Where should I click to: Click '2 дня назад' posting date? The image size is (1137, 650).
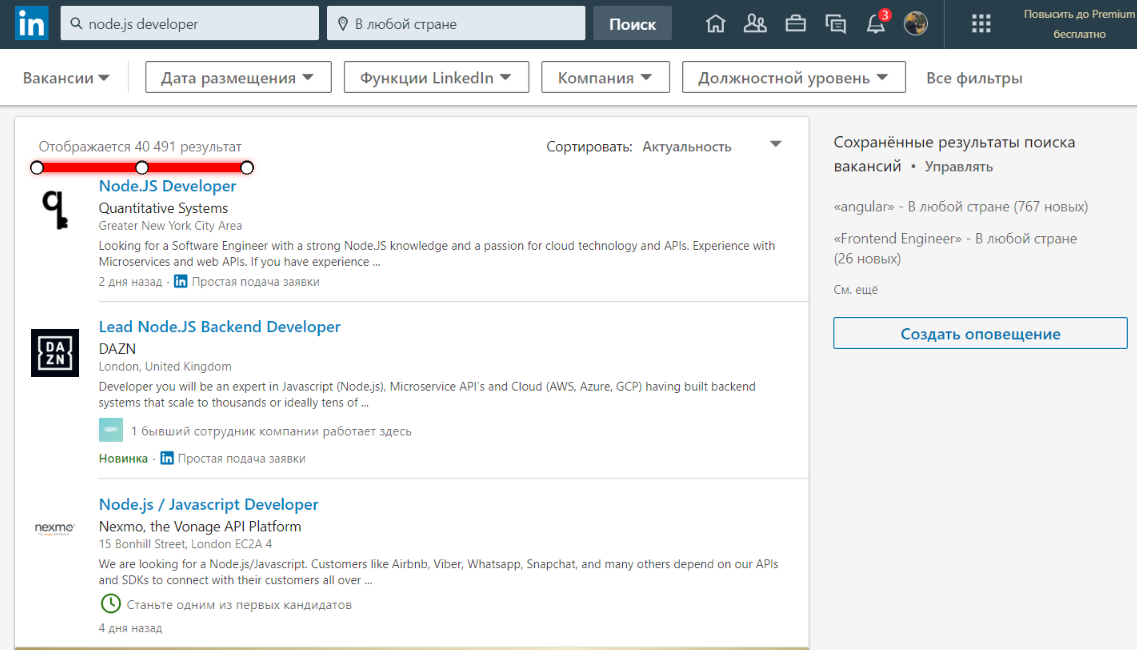131,281
